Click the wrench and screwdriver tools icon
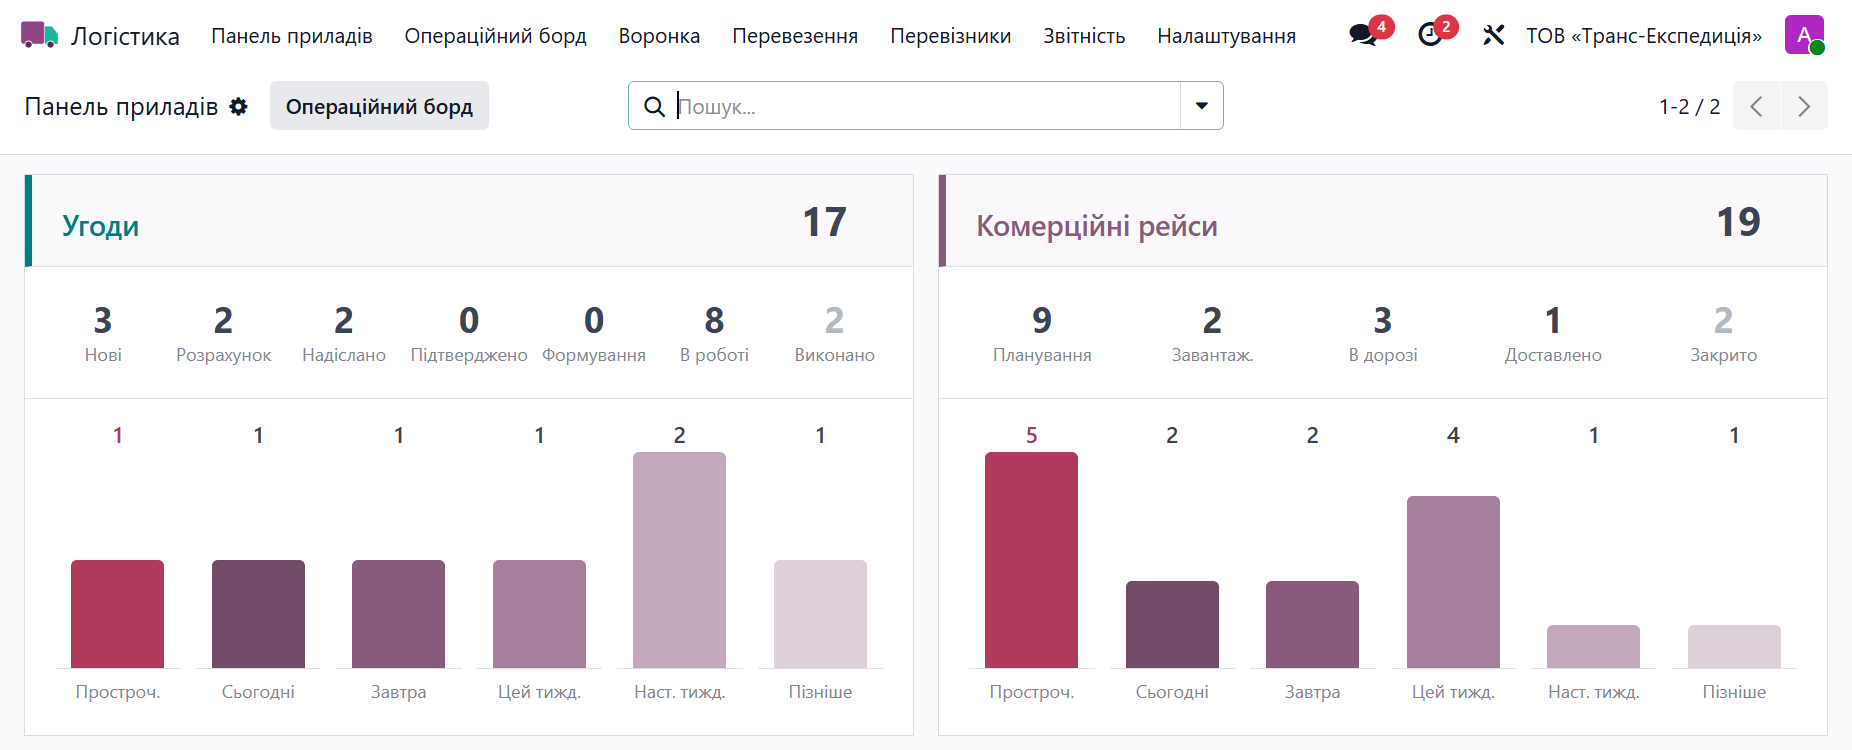Image resolution: width=1852 pixels, height=750 pixels. pos(1493,36)
